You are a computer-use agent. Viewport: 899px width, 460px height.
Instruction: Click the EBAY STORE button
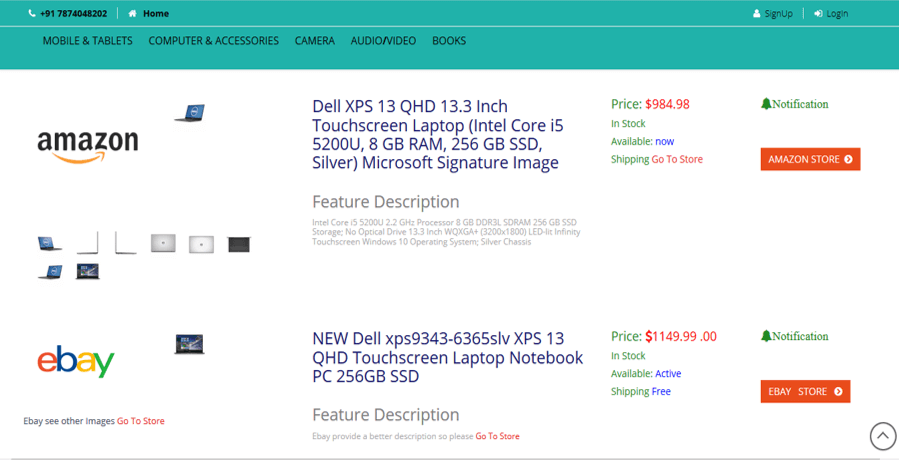805,392
